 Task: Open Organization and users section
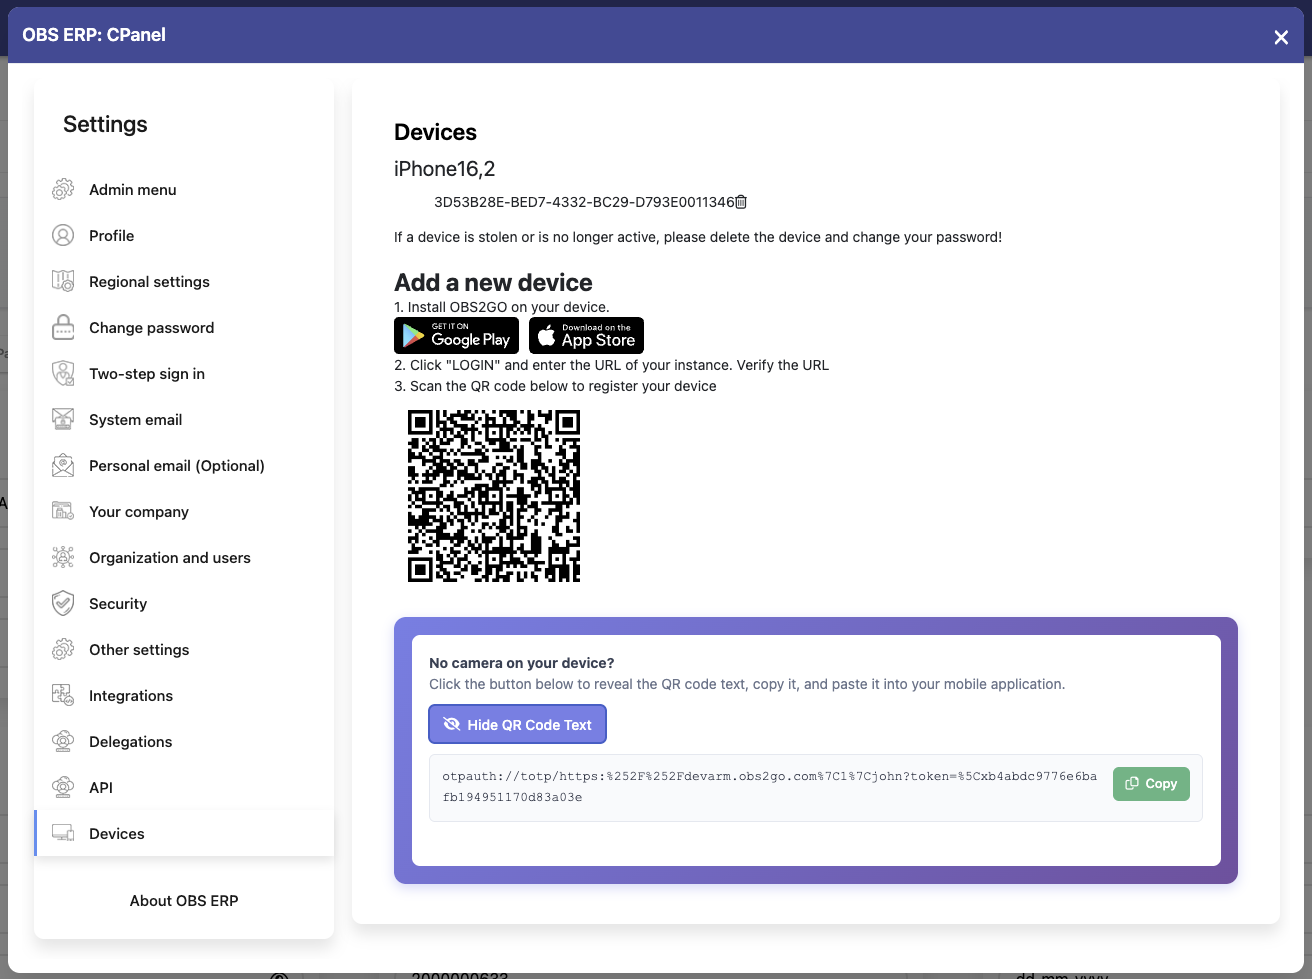169,558
